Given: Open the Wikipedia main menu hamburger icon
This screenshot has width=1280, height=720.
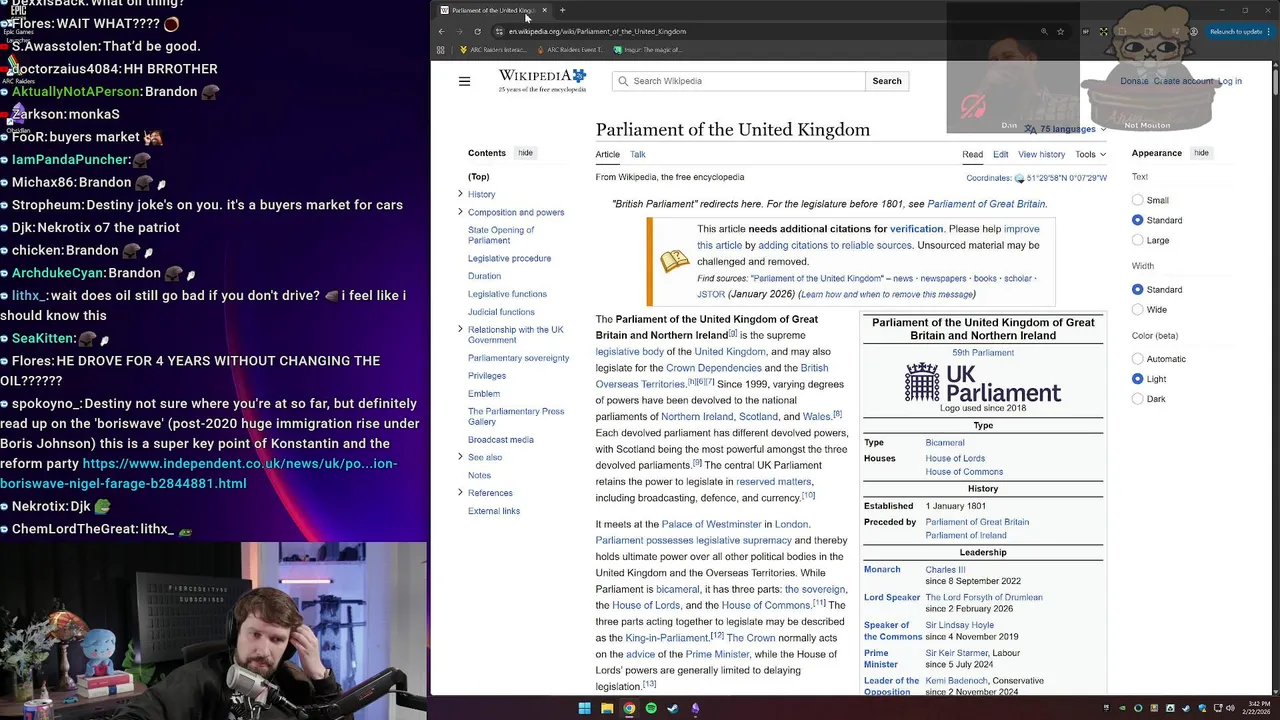Looking at the screenshot, I should point(464,81).
